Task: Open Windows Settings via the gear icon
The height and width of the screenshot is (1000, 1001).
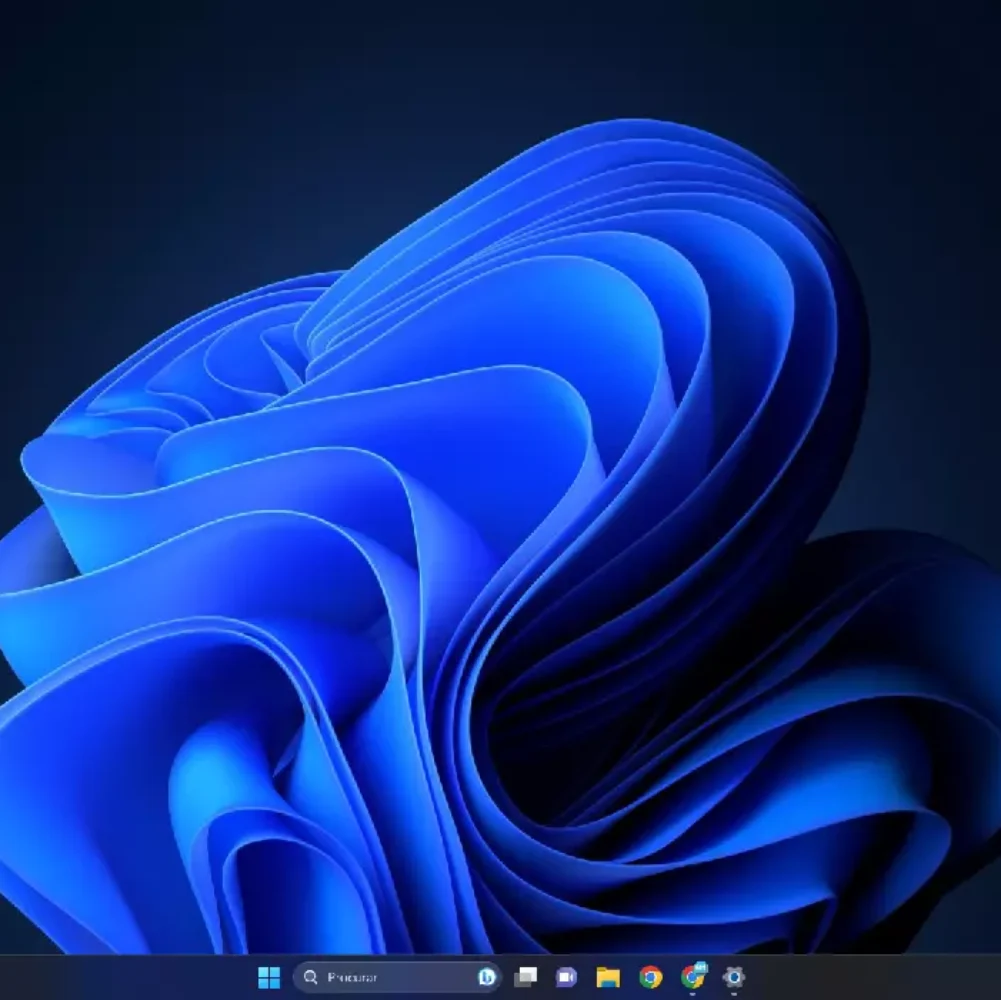Action: 733,977
